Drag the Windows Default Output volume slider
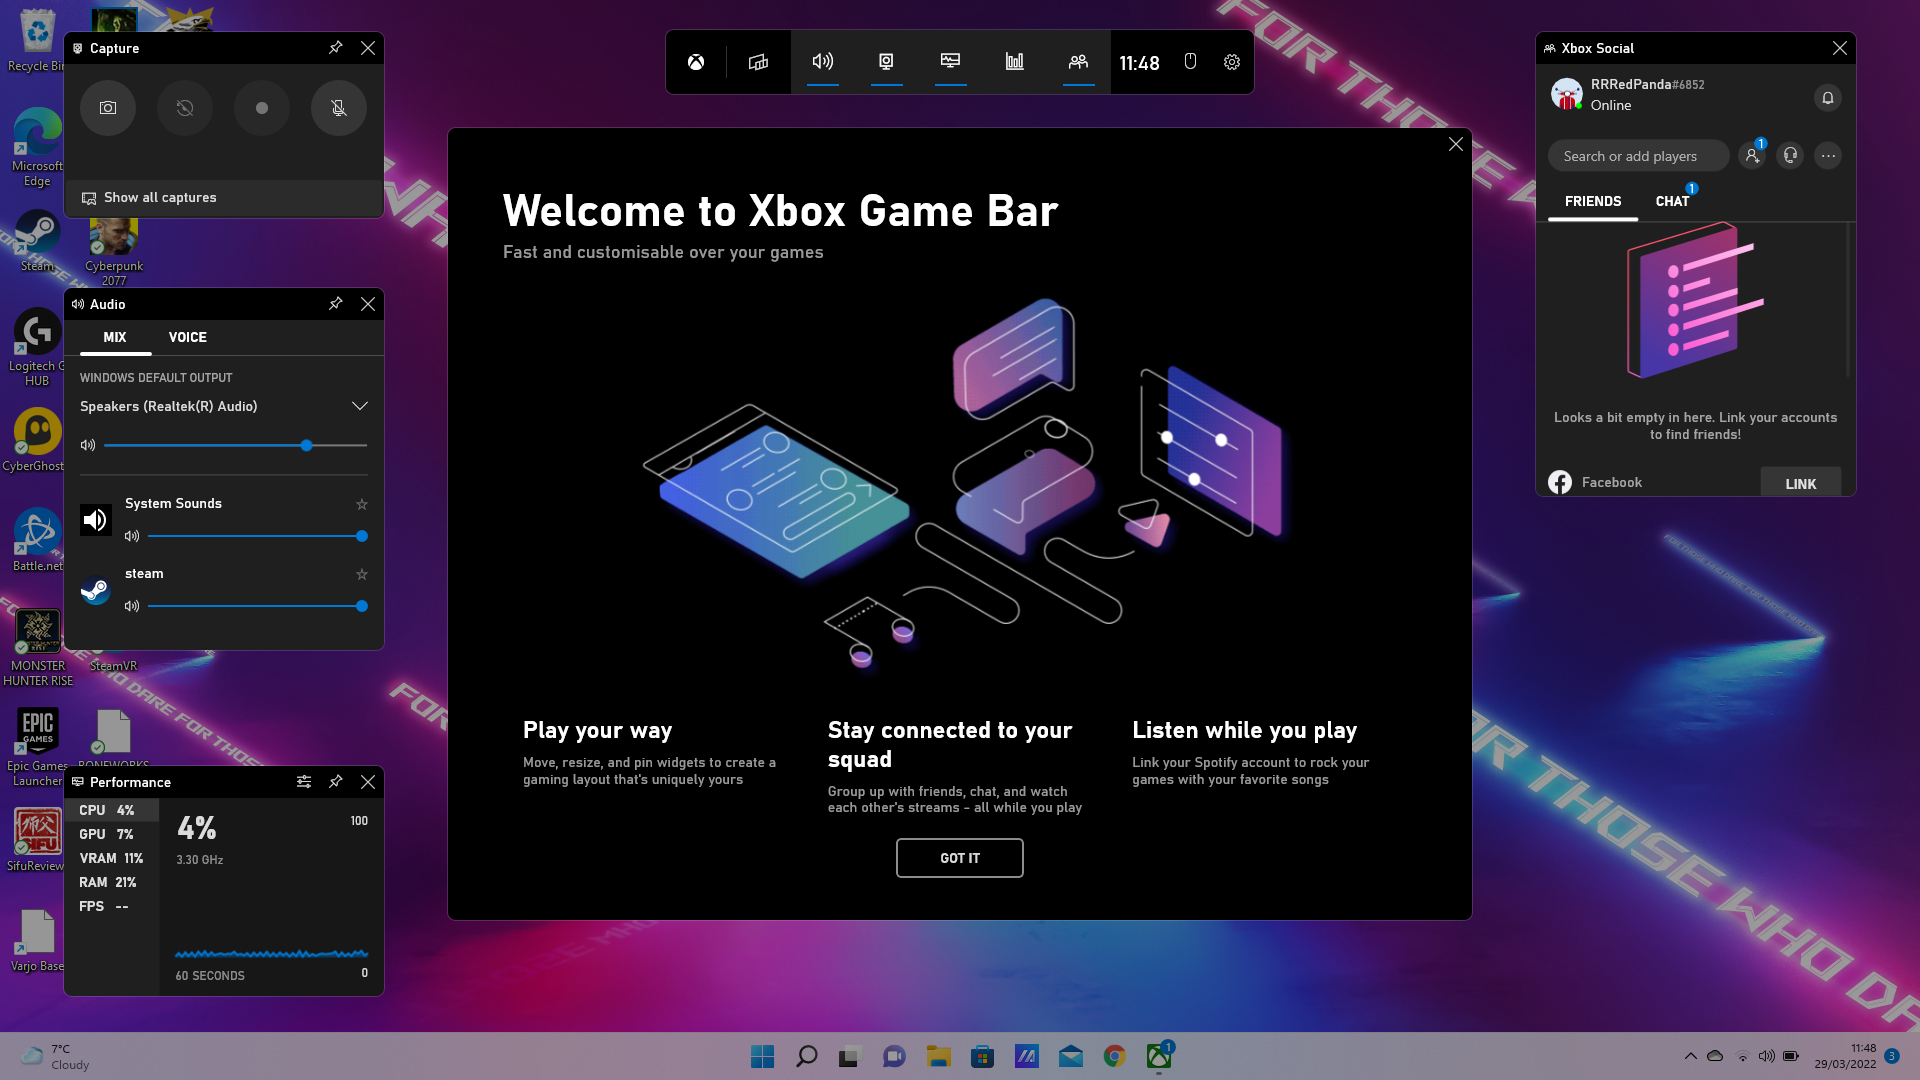 click(x=307, y=444)
